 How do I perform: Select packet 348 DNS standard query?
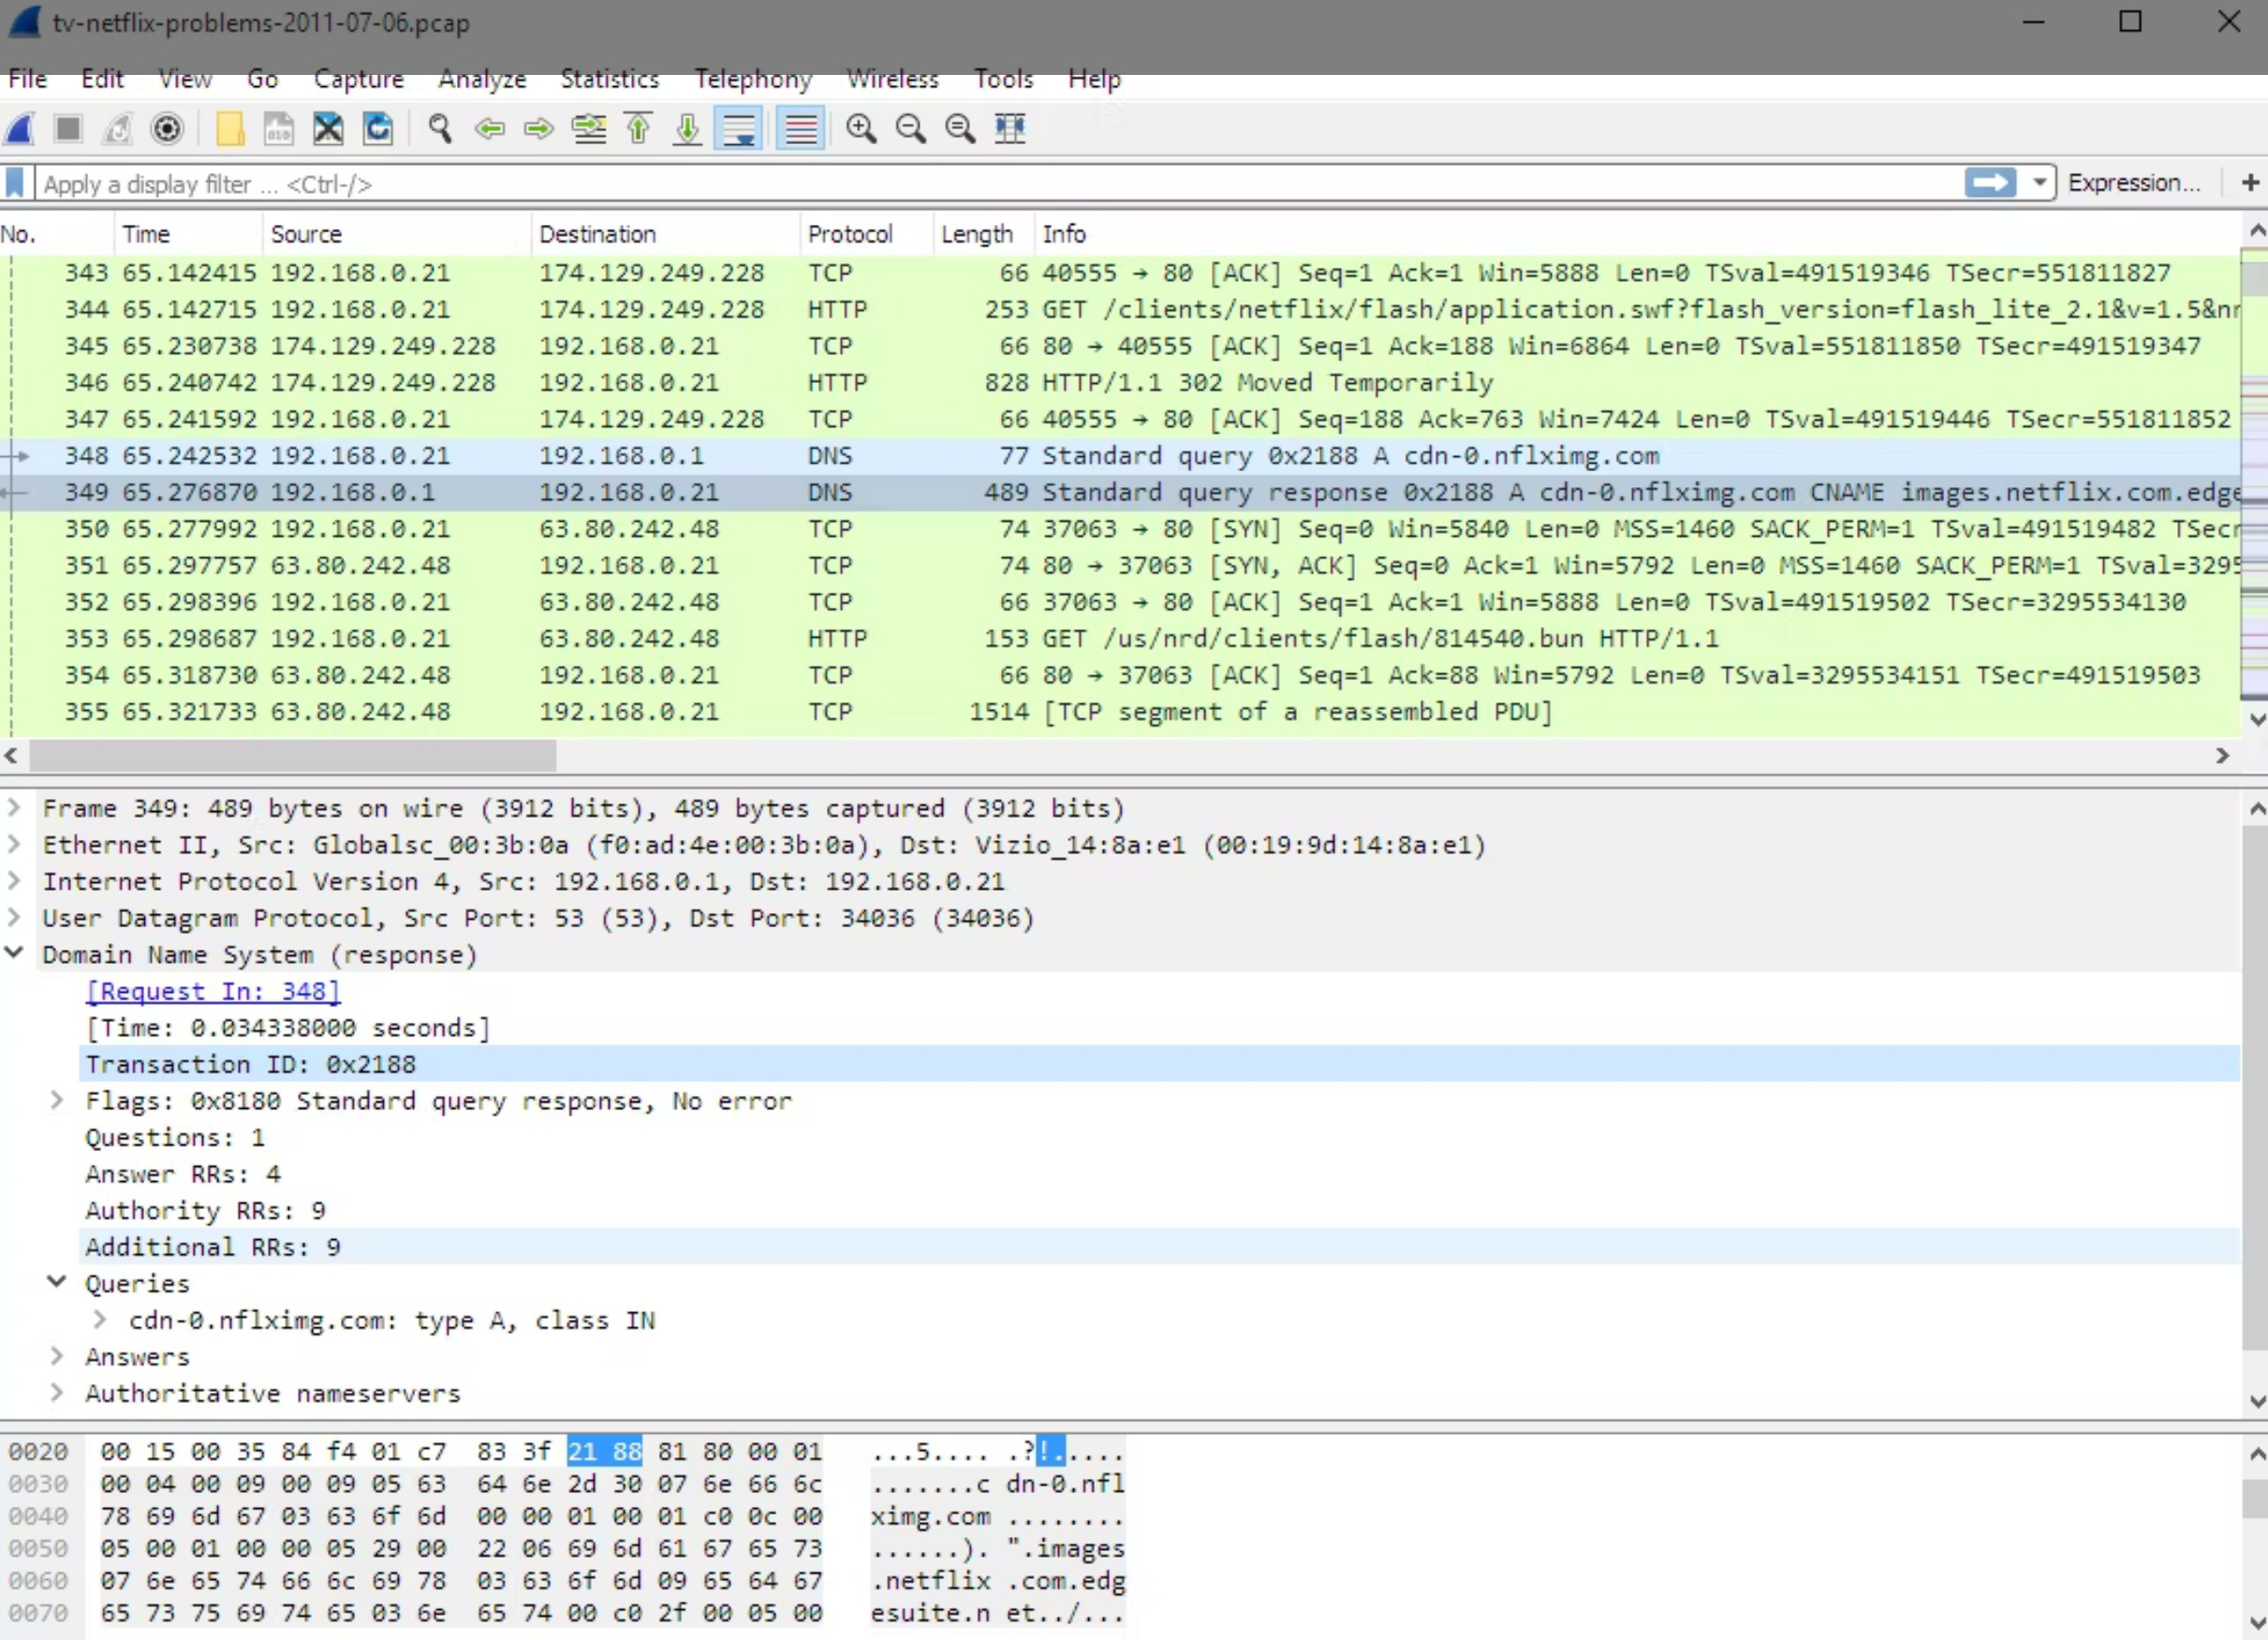(x=1120, y=456)
